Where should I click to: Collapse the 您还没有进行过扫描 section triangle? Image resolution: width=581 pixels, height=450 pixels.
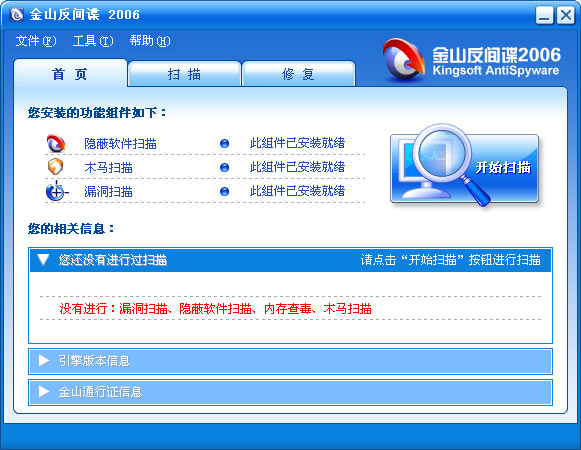(x=43, y=259)
